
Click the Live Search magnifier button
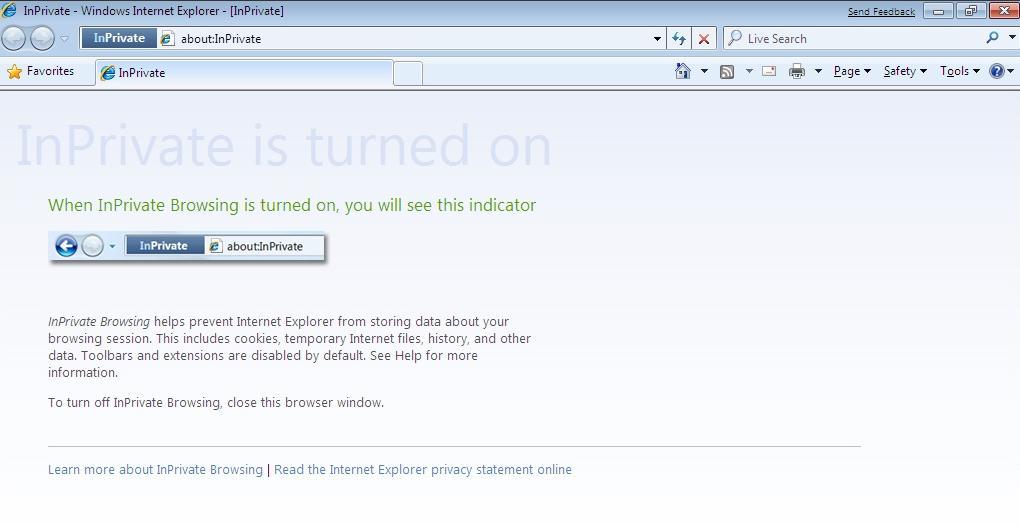(992, 38)
